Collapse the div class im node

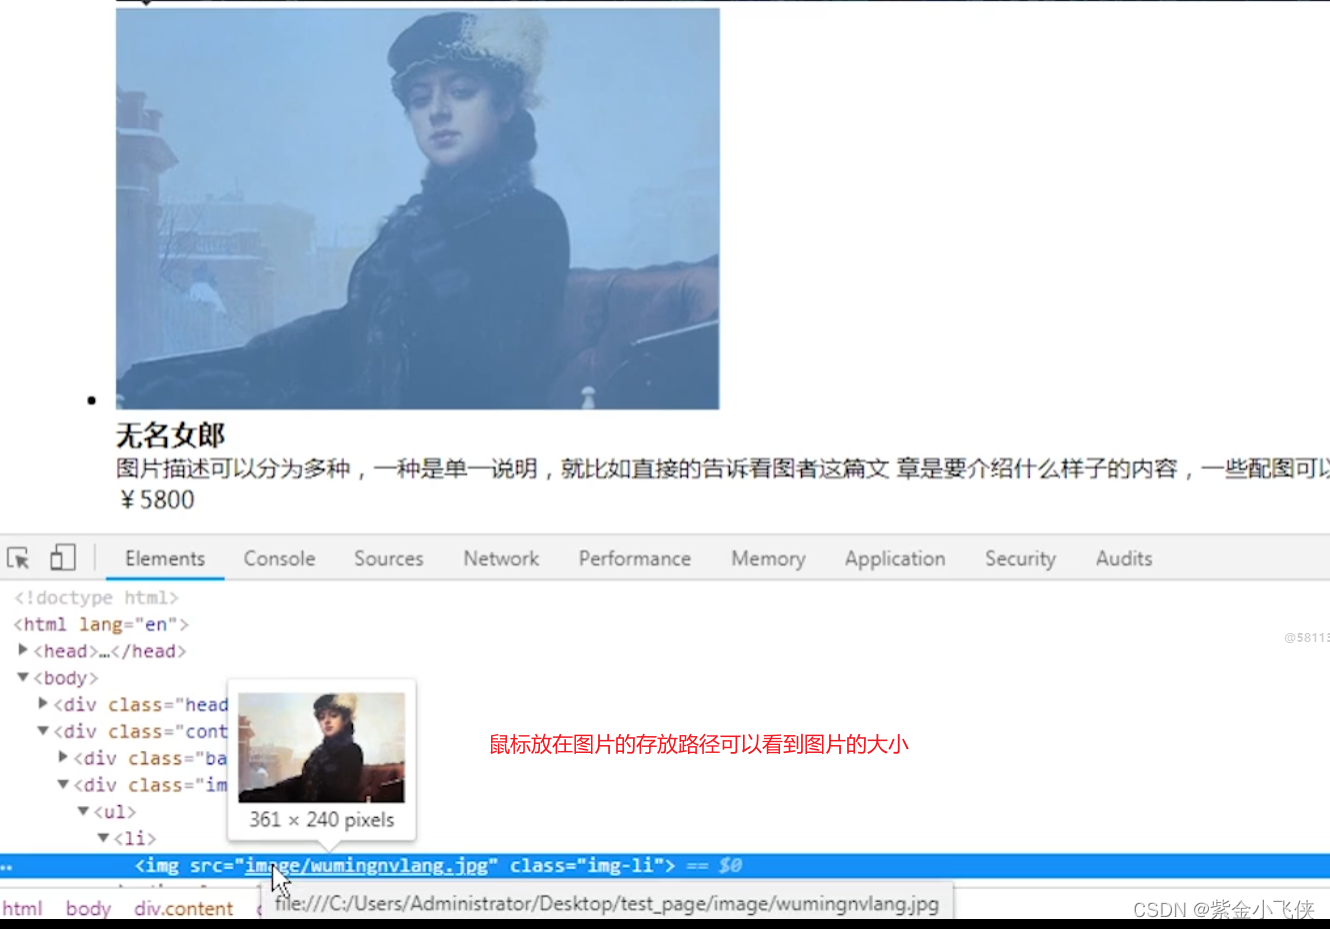tap(63, 784)
